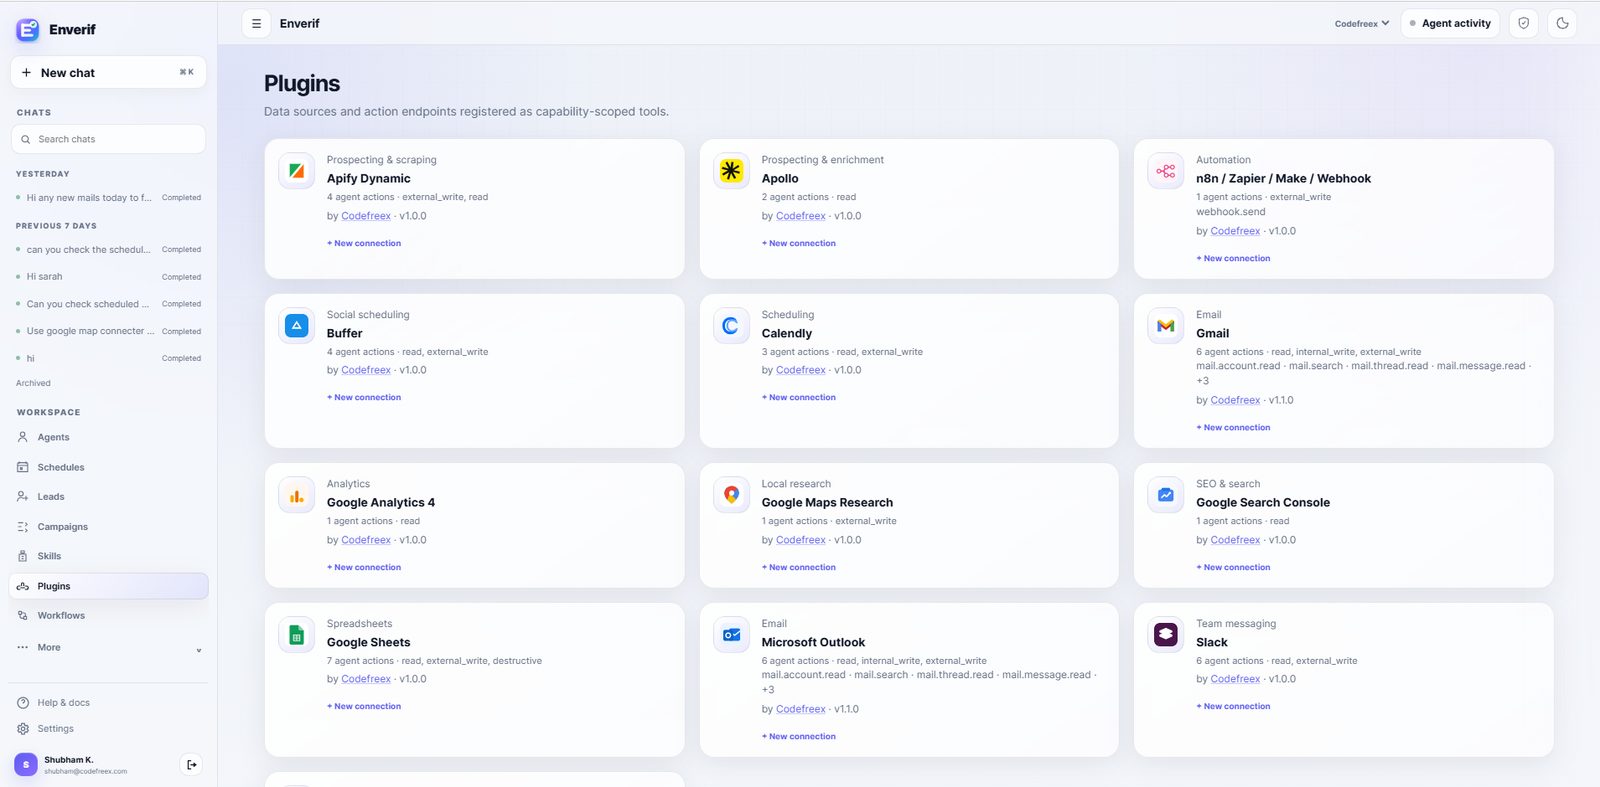1600x787 pixels.
Task: Go to Schedules in the sidebar
Action: point(109,467)
